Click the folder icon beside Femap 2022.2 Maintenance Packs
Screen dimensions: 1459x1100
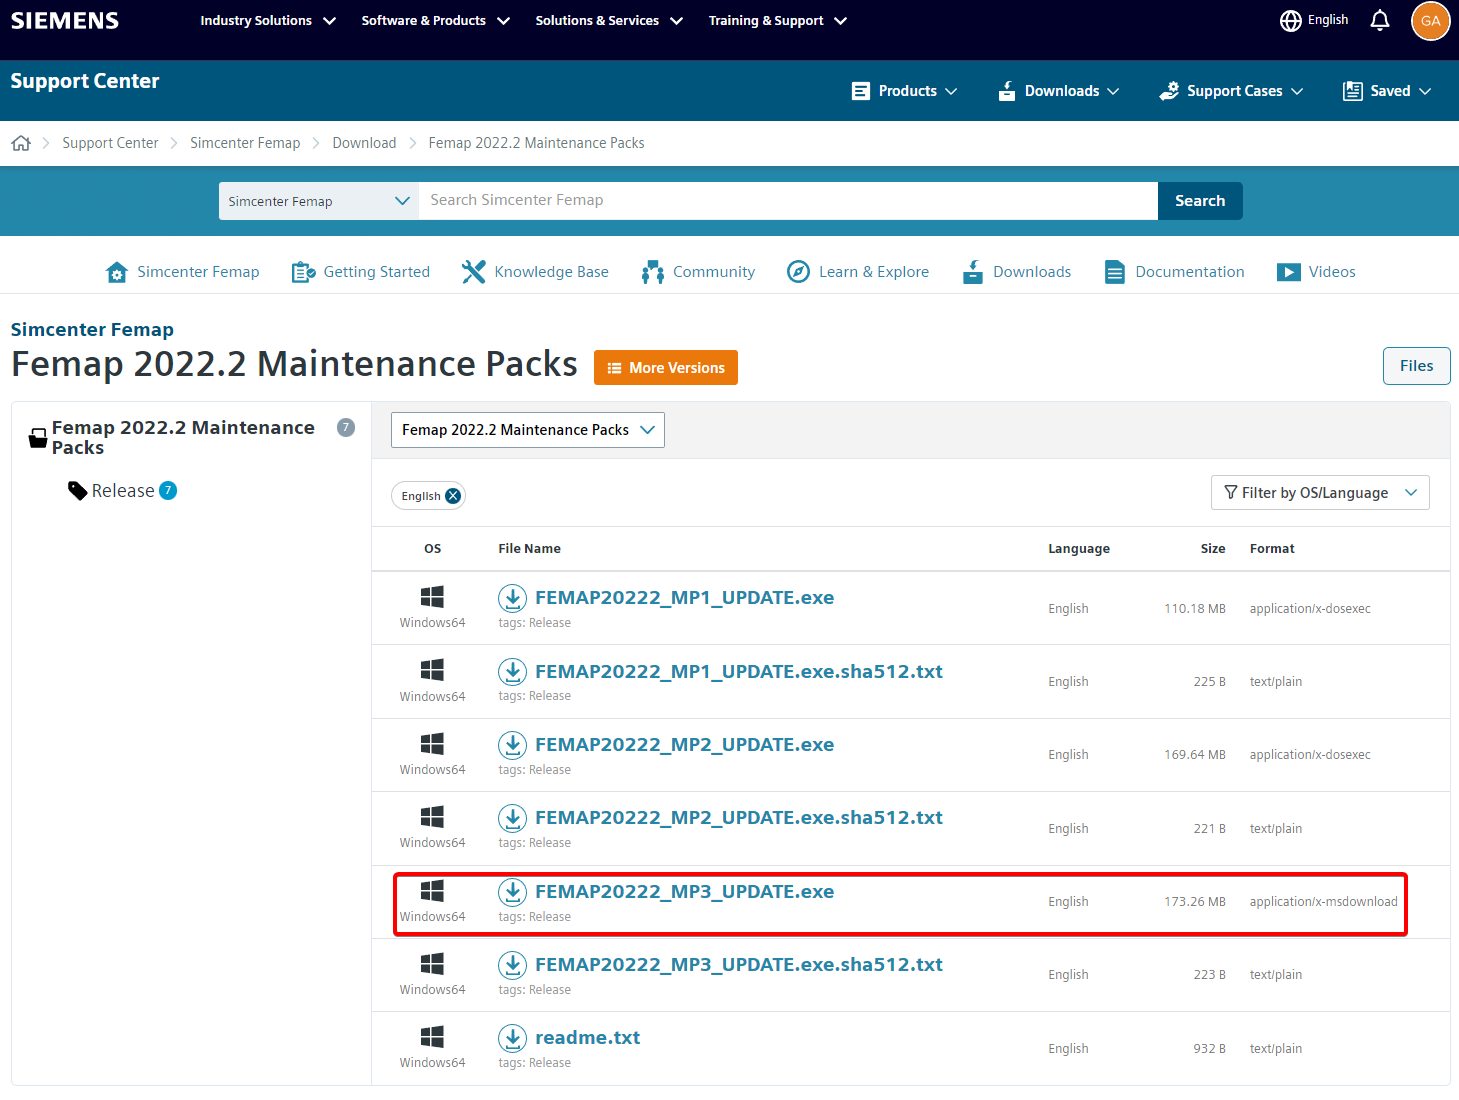pos(38,438)
